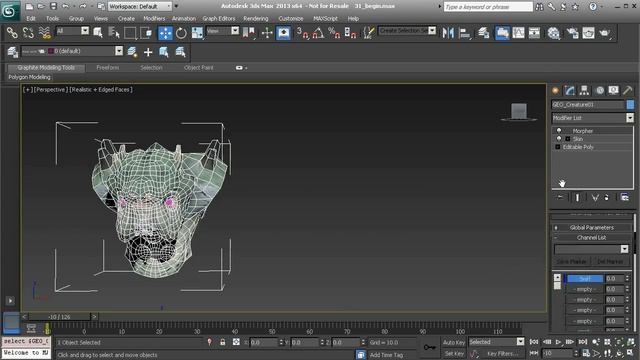Image resolution: width=640 pixels, height=360 pixels.
Task: Toggle the Morpher modifier lightbulb
Action: click(559, 131)
